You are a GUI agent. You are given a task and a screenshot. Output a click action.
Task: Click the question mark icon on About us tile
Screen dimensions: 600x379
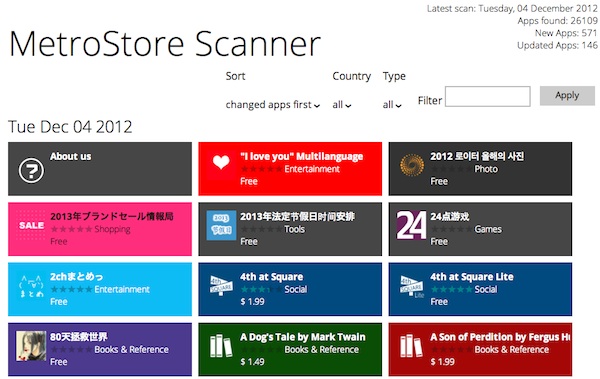[x=31, y=170]
